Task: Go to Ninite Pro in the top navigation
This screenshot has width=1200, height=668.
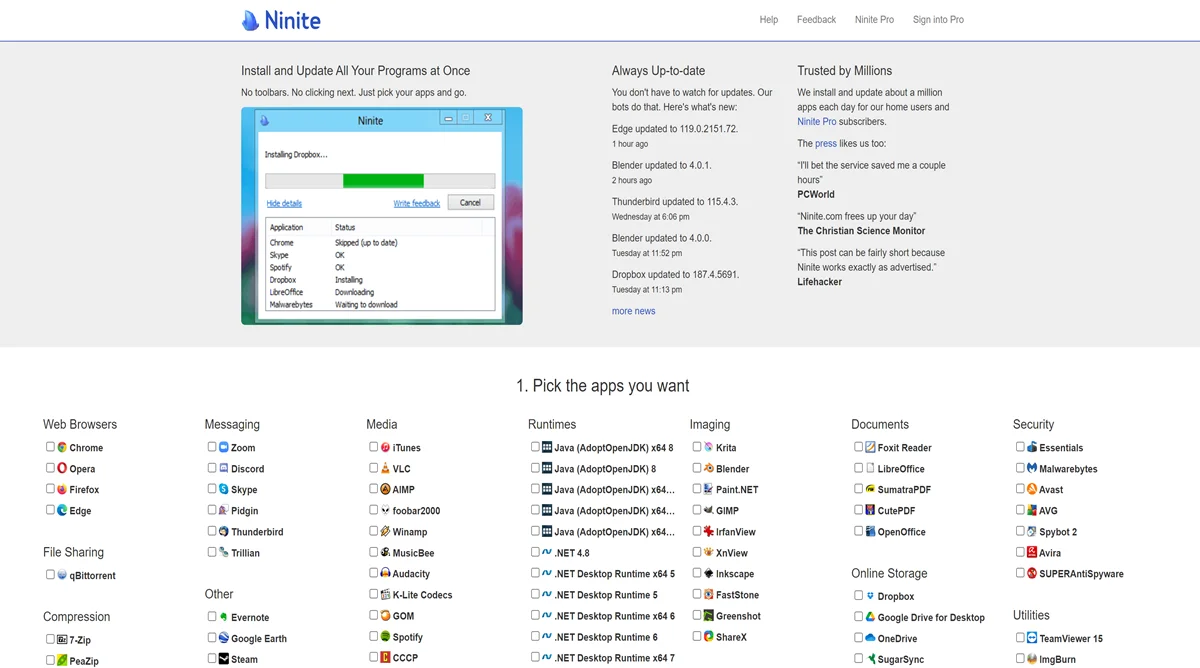Action: 874,20
